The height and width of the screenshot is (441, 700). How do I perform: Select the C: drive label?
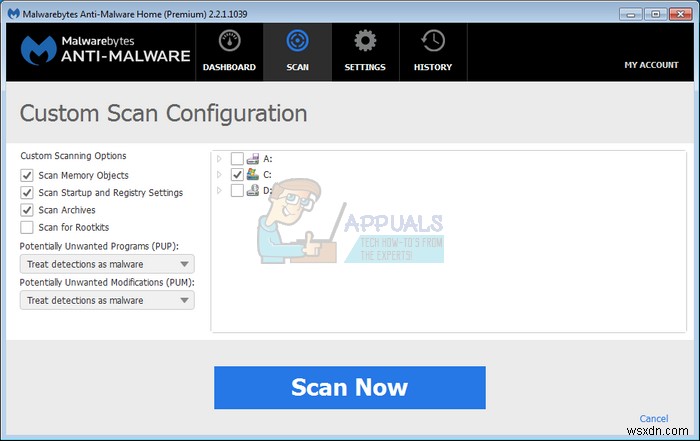click(x=267, y=175)
